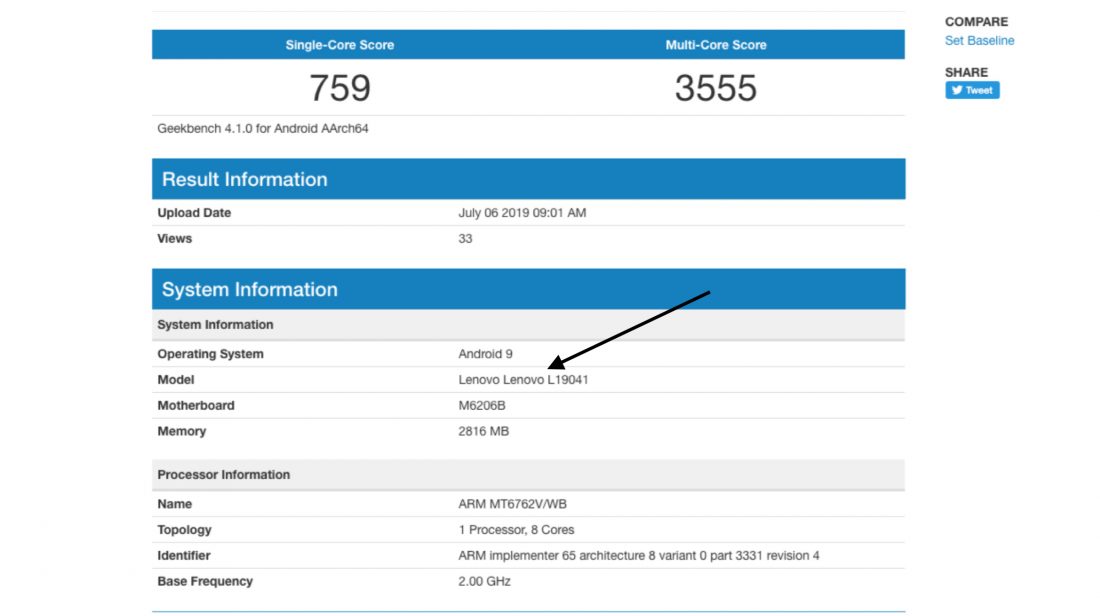Viewport: 1100px width, 616px height.
Task: Click the processor name ARM MT6762V/WB
Action: (x=513, y=504)
